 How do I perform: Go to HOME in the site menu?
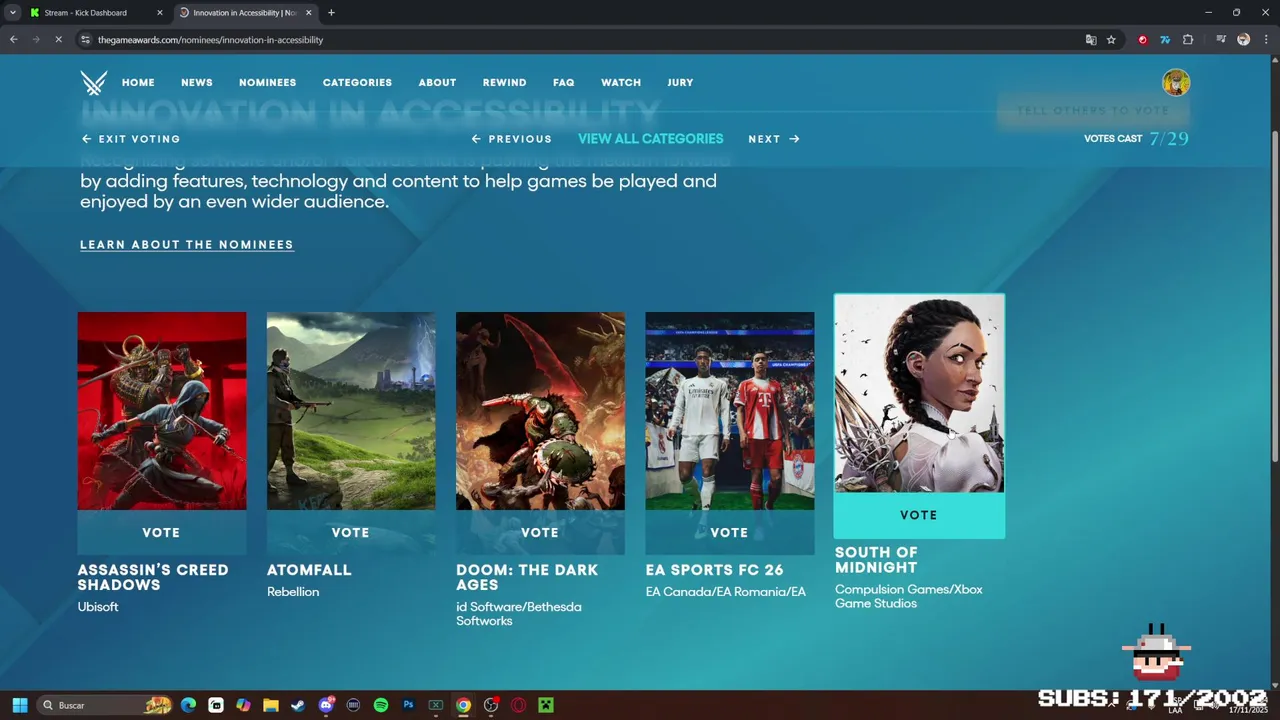coord(138,83)
